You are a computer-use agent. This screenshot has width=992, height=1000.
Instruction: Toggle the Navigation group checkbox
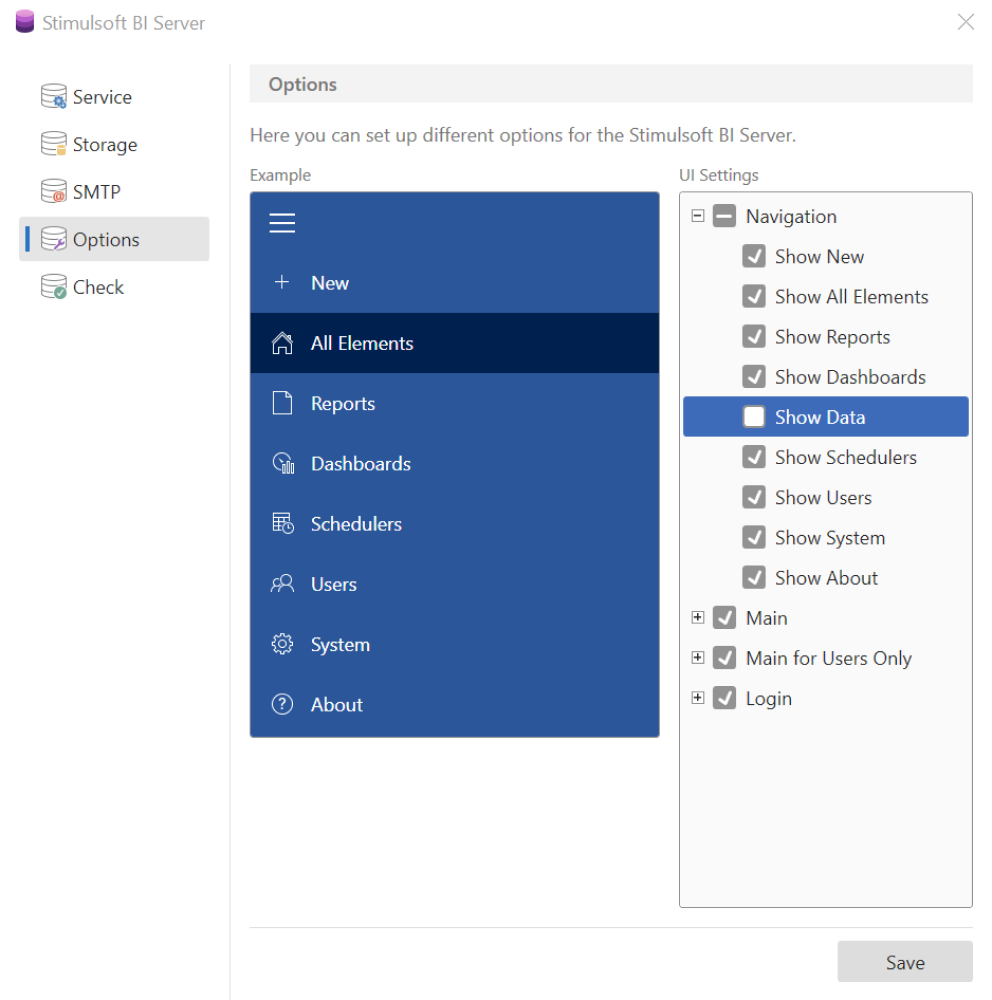click(x=724, y=216)
